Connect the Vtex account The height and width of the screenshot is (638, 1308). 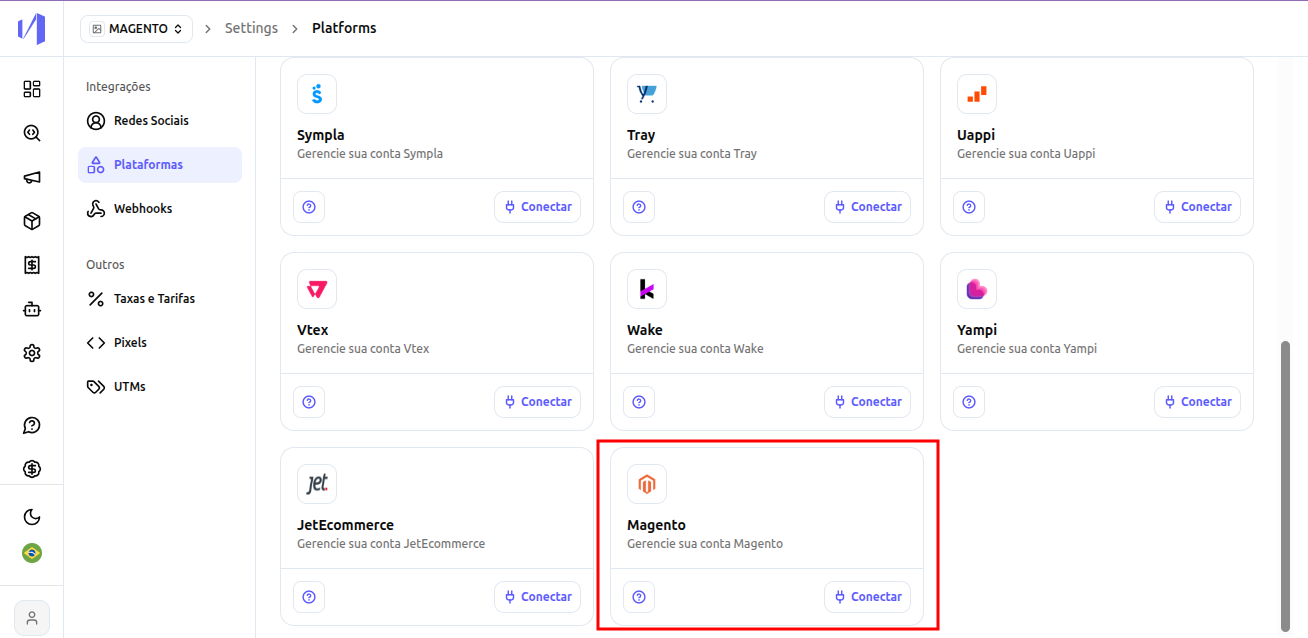tap(537, 402)
